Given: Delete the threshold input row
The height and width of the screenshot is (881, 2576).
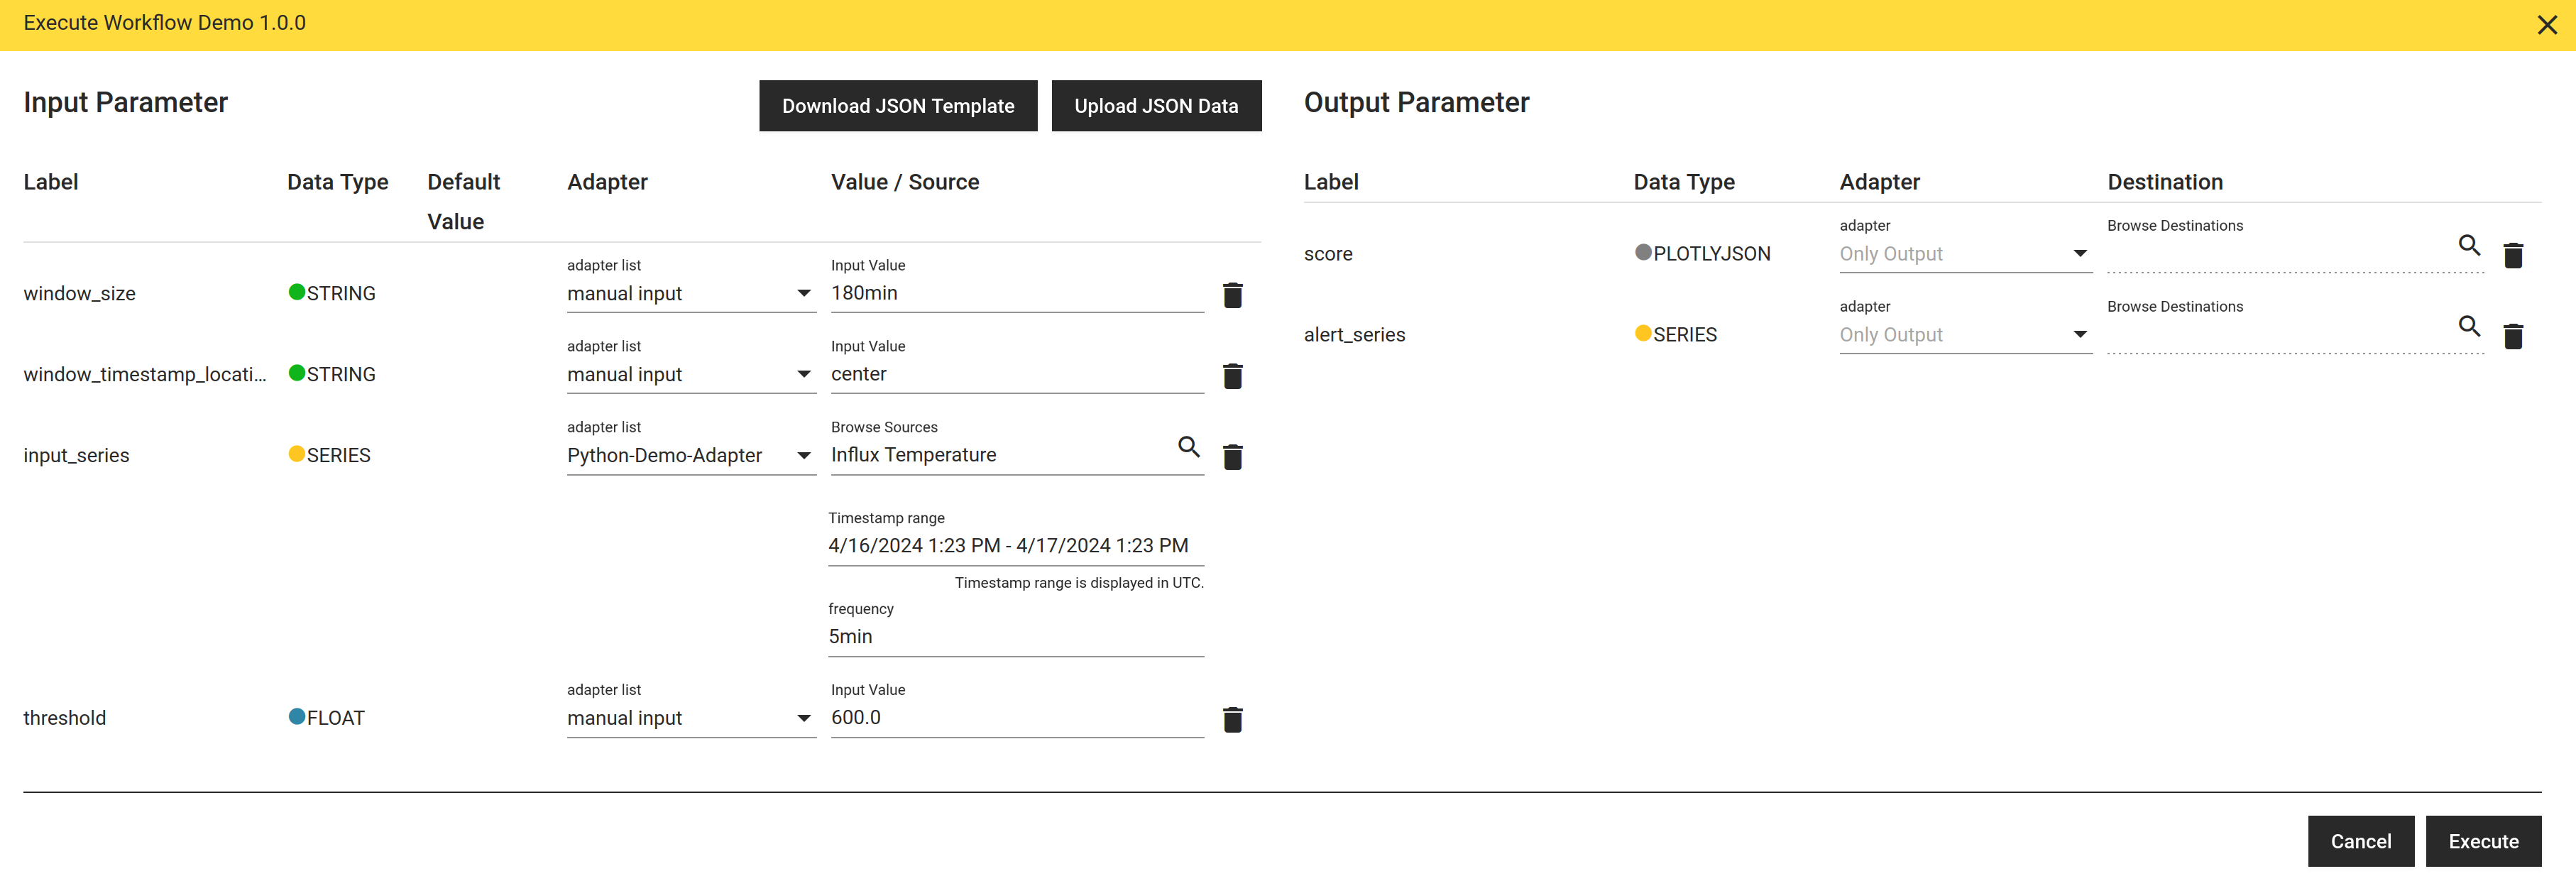Looking at the screenshot, I should pos(1232,720).
